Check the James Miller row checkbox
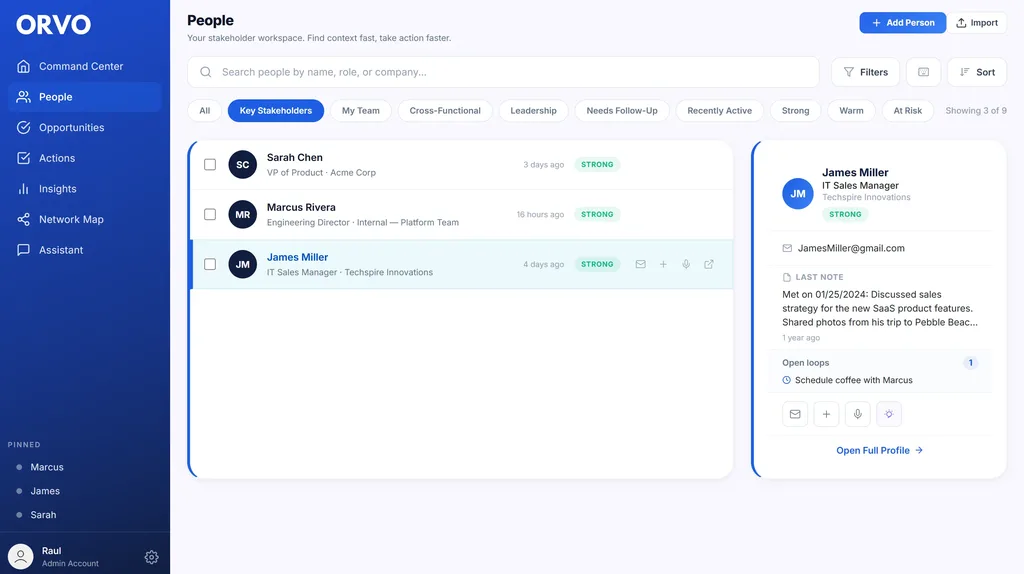This screenshot has width=1024, height=574. [x=210, y=264]
